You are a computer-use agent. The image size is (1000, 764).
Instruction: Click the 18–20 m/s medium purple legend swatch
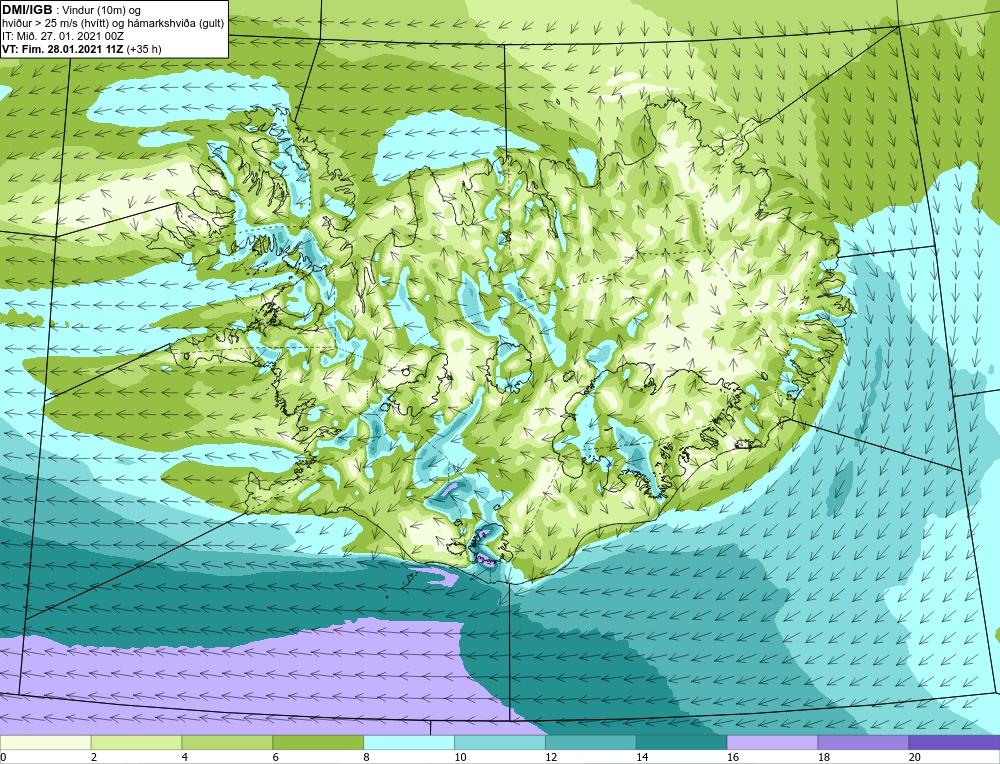click(864, 742)
